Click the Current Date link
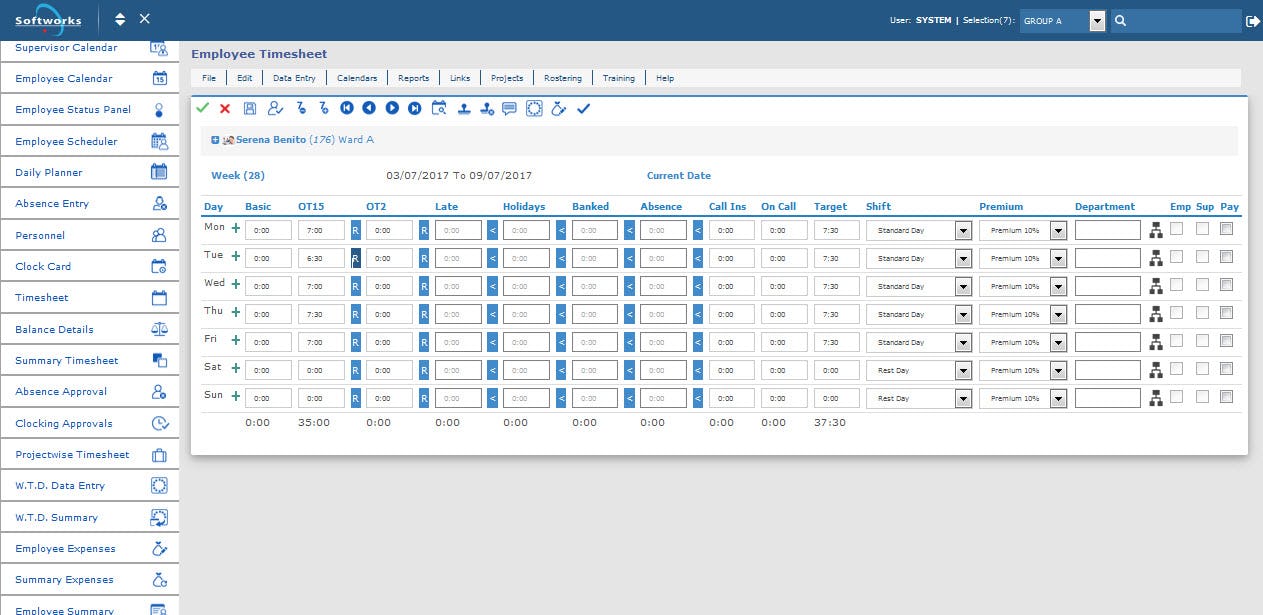The image size is (1263, 615). tap(679, 175)
